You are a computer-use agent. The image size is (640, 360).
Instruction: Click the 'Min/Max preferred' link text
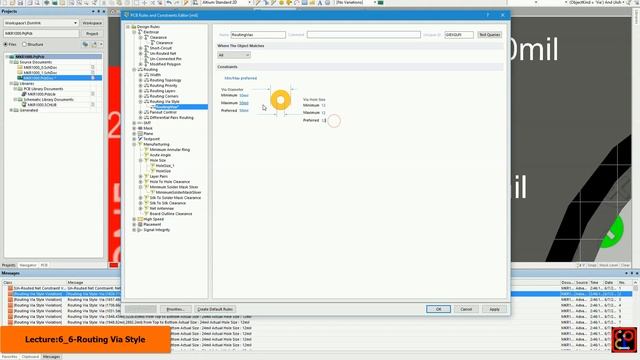tap(241, 78)
